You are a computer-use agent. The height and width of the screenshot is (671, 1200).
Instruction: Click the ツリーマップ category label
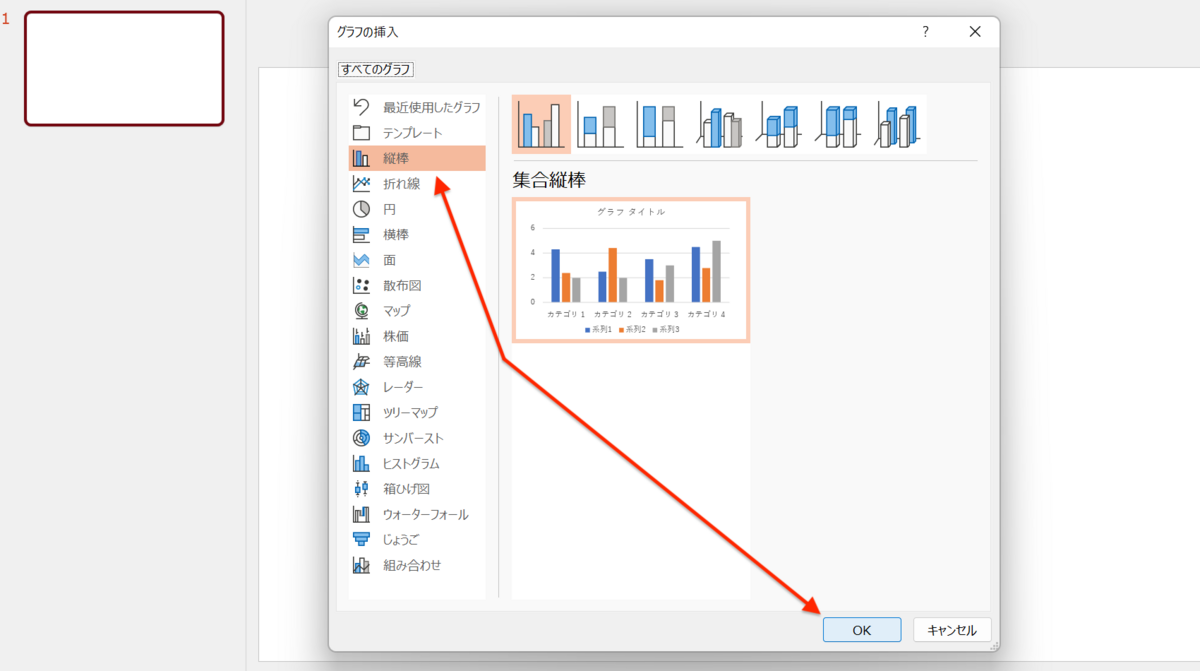coord(410,412)
